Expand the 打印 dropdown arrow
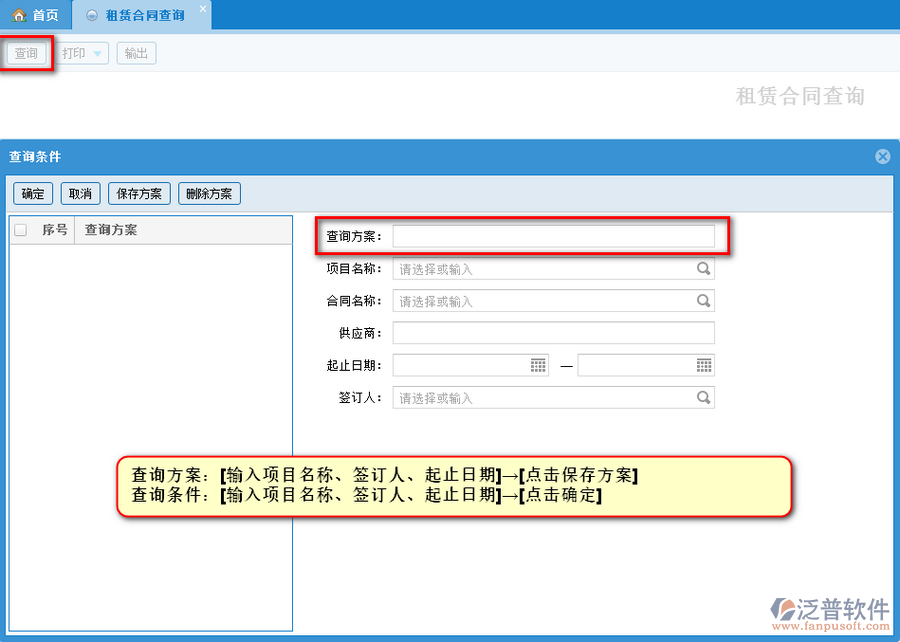The width and height of the screenshot is (900, 642). point(98,54)
